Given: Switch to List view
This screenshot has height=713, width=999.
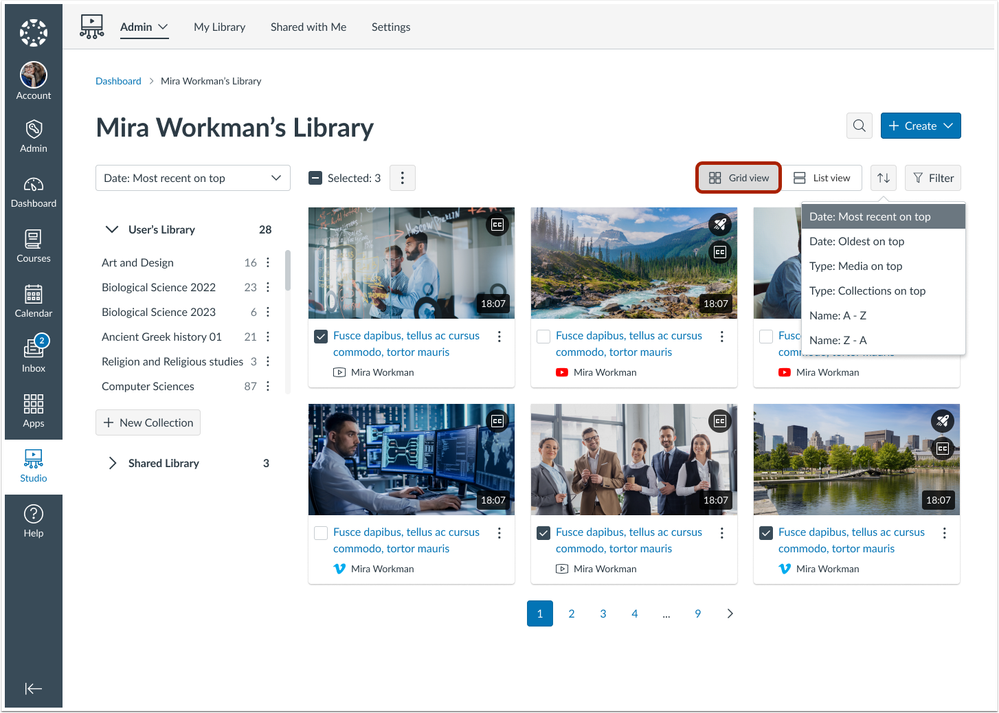Looking at the screenshot, I should tap(821, 178).
